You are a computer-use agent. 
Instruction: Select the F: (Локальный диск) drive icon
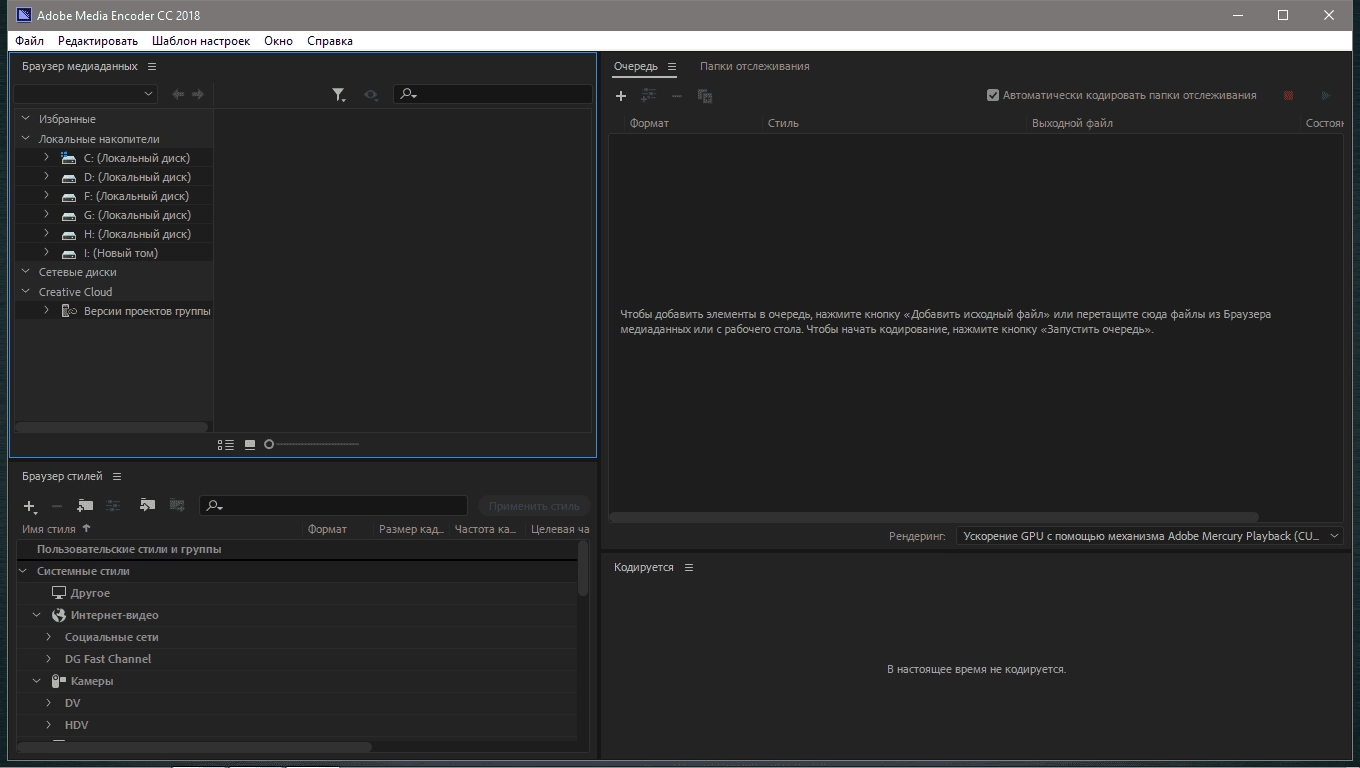click(69, 197)
